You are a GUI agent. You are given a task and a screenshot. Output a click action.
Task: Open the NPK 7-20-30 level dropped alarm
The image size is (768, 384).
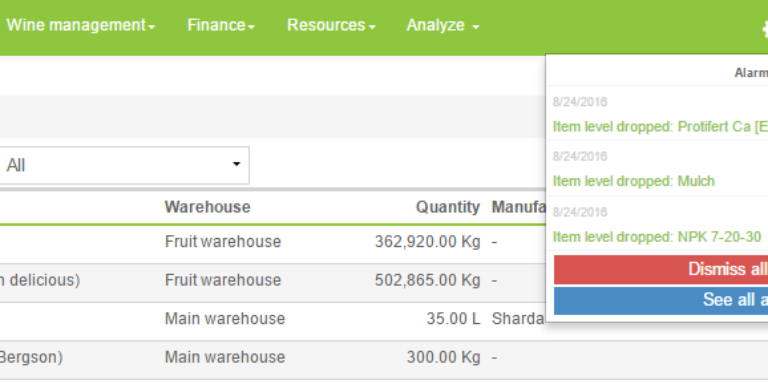[657, 237]
